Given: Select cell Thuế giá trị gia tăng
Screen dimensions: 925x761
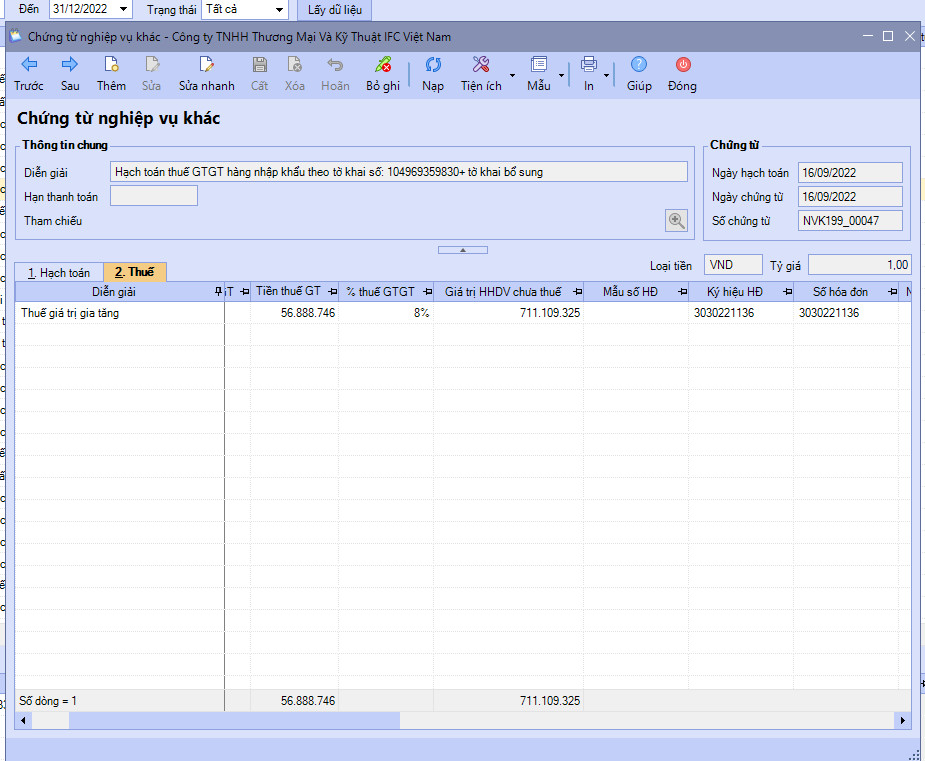Looking at the screenshot, I should coord(120,313).
